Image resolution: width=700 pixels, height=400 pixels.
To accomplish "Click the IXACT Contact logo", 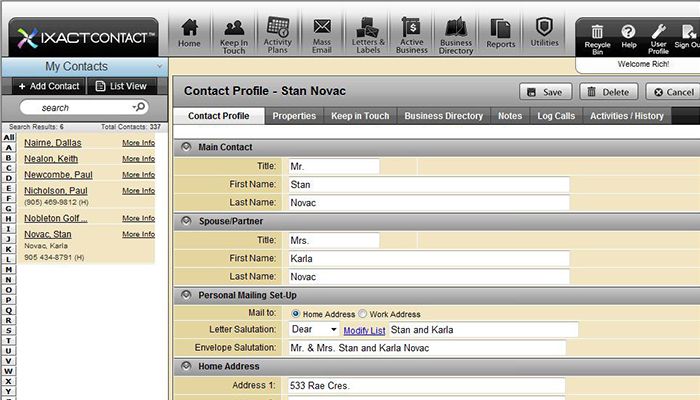I will tap(84, 38).
